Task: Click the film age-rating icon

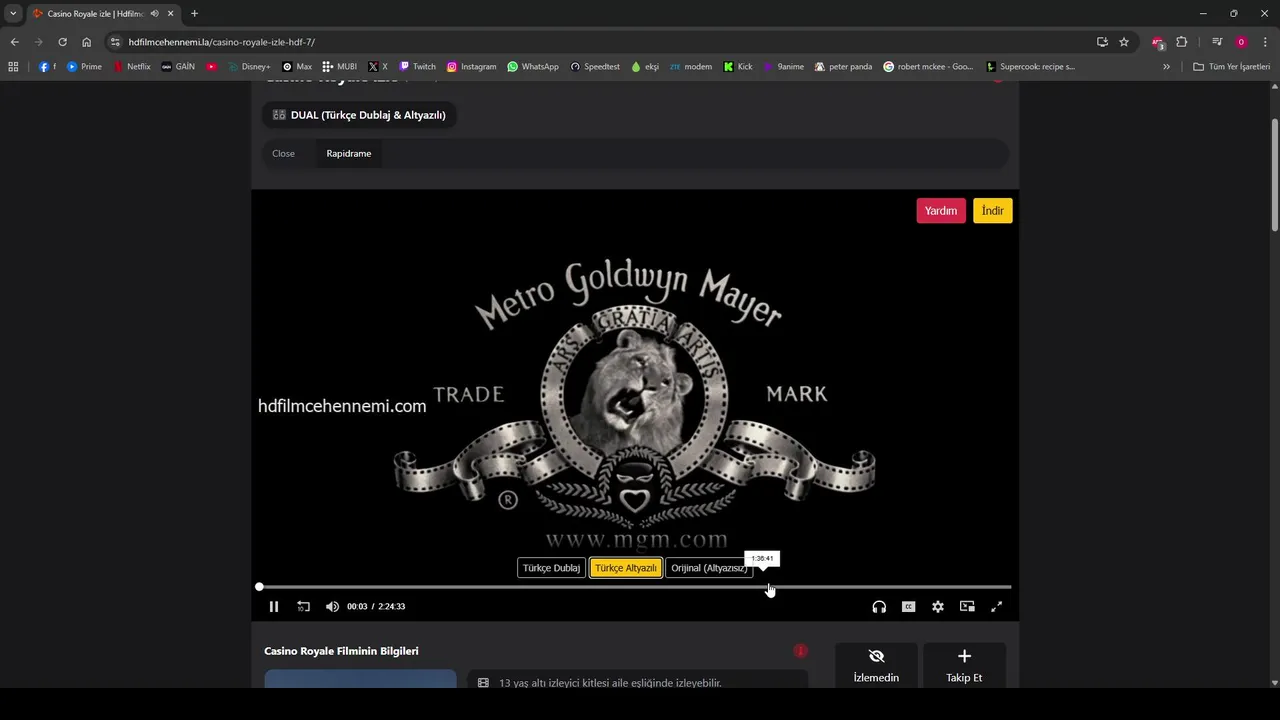Action: (x=484, y=683)
